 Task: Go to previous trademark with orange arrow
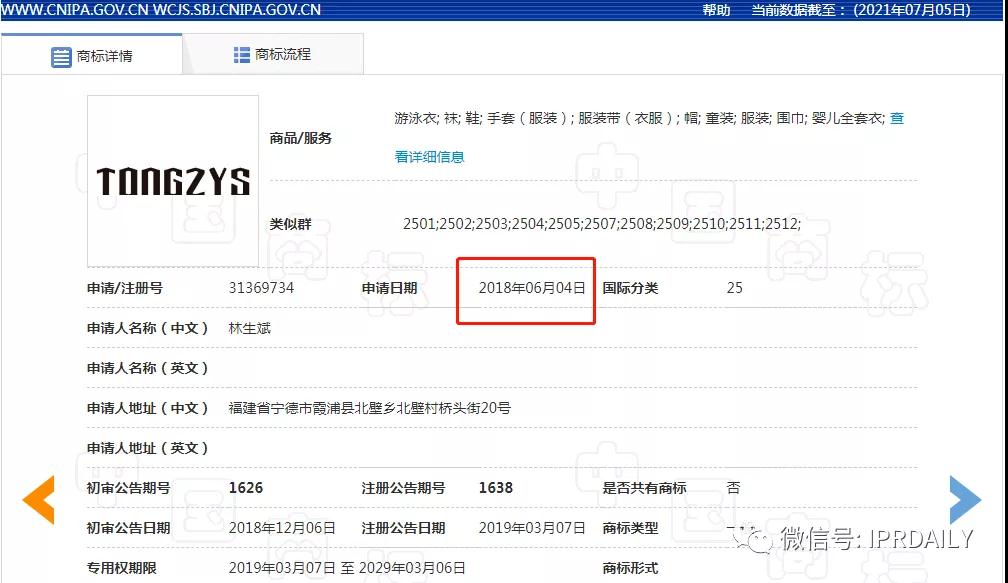pos(39,499)
